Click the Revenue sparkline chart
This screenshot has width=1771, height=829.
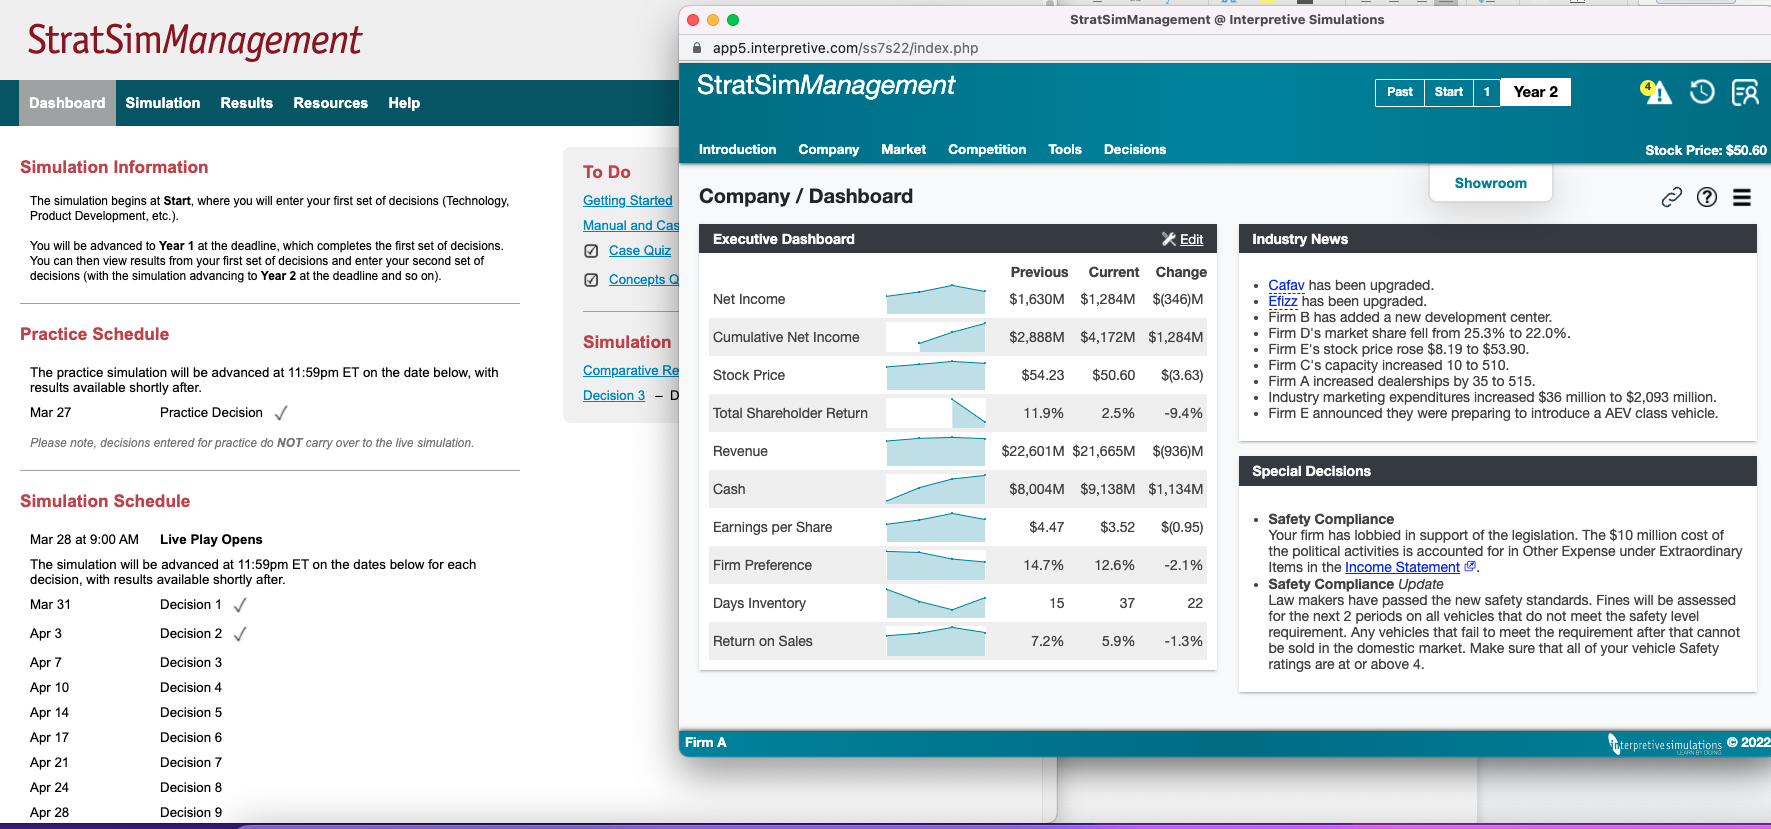(936, 451)
